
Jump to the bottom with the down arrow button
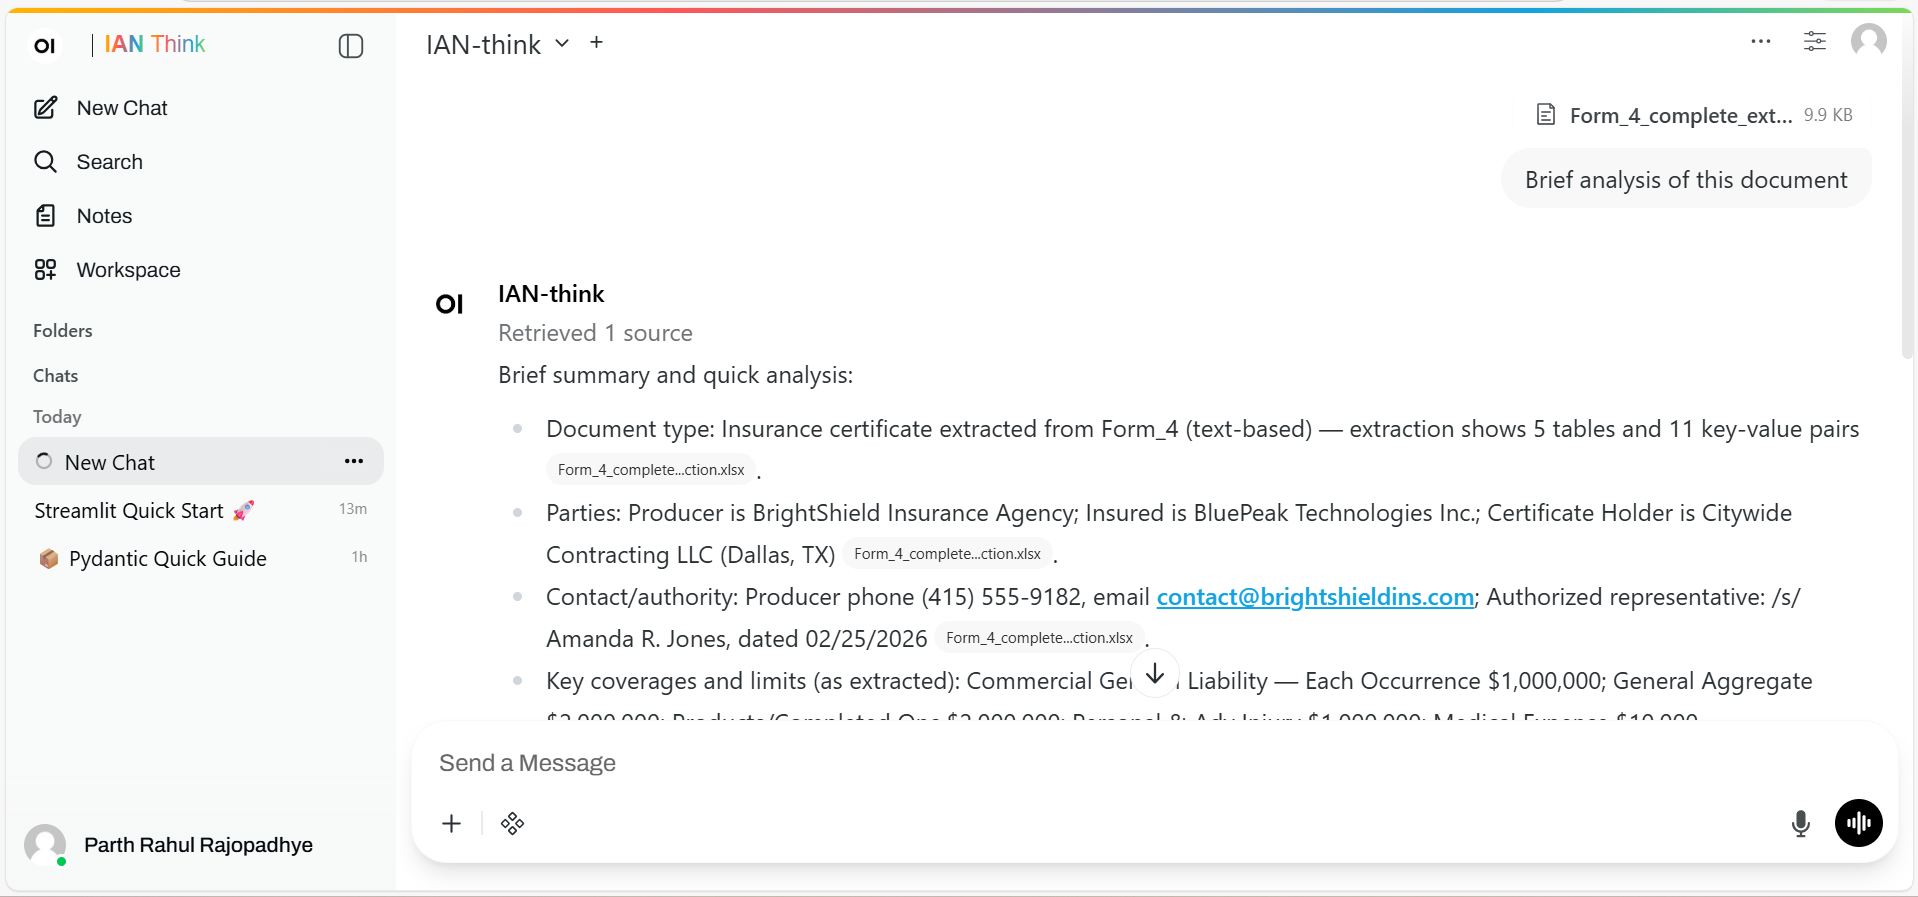1155,674
